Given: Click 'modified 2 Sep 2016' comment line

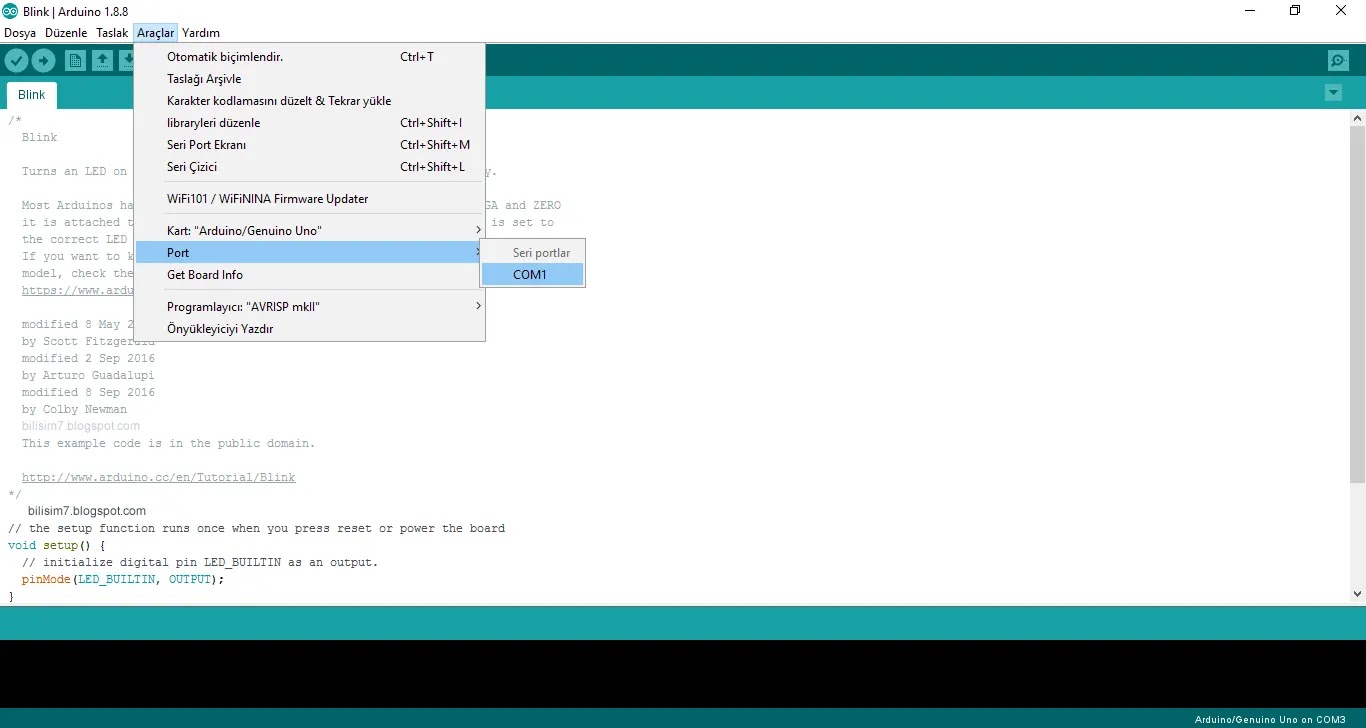Looking at the screenshot, I should [88, 359].
